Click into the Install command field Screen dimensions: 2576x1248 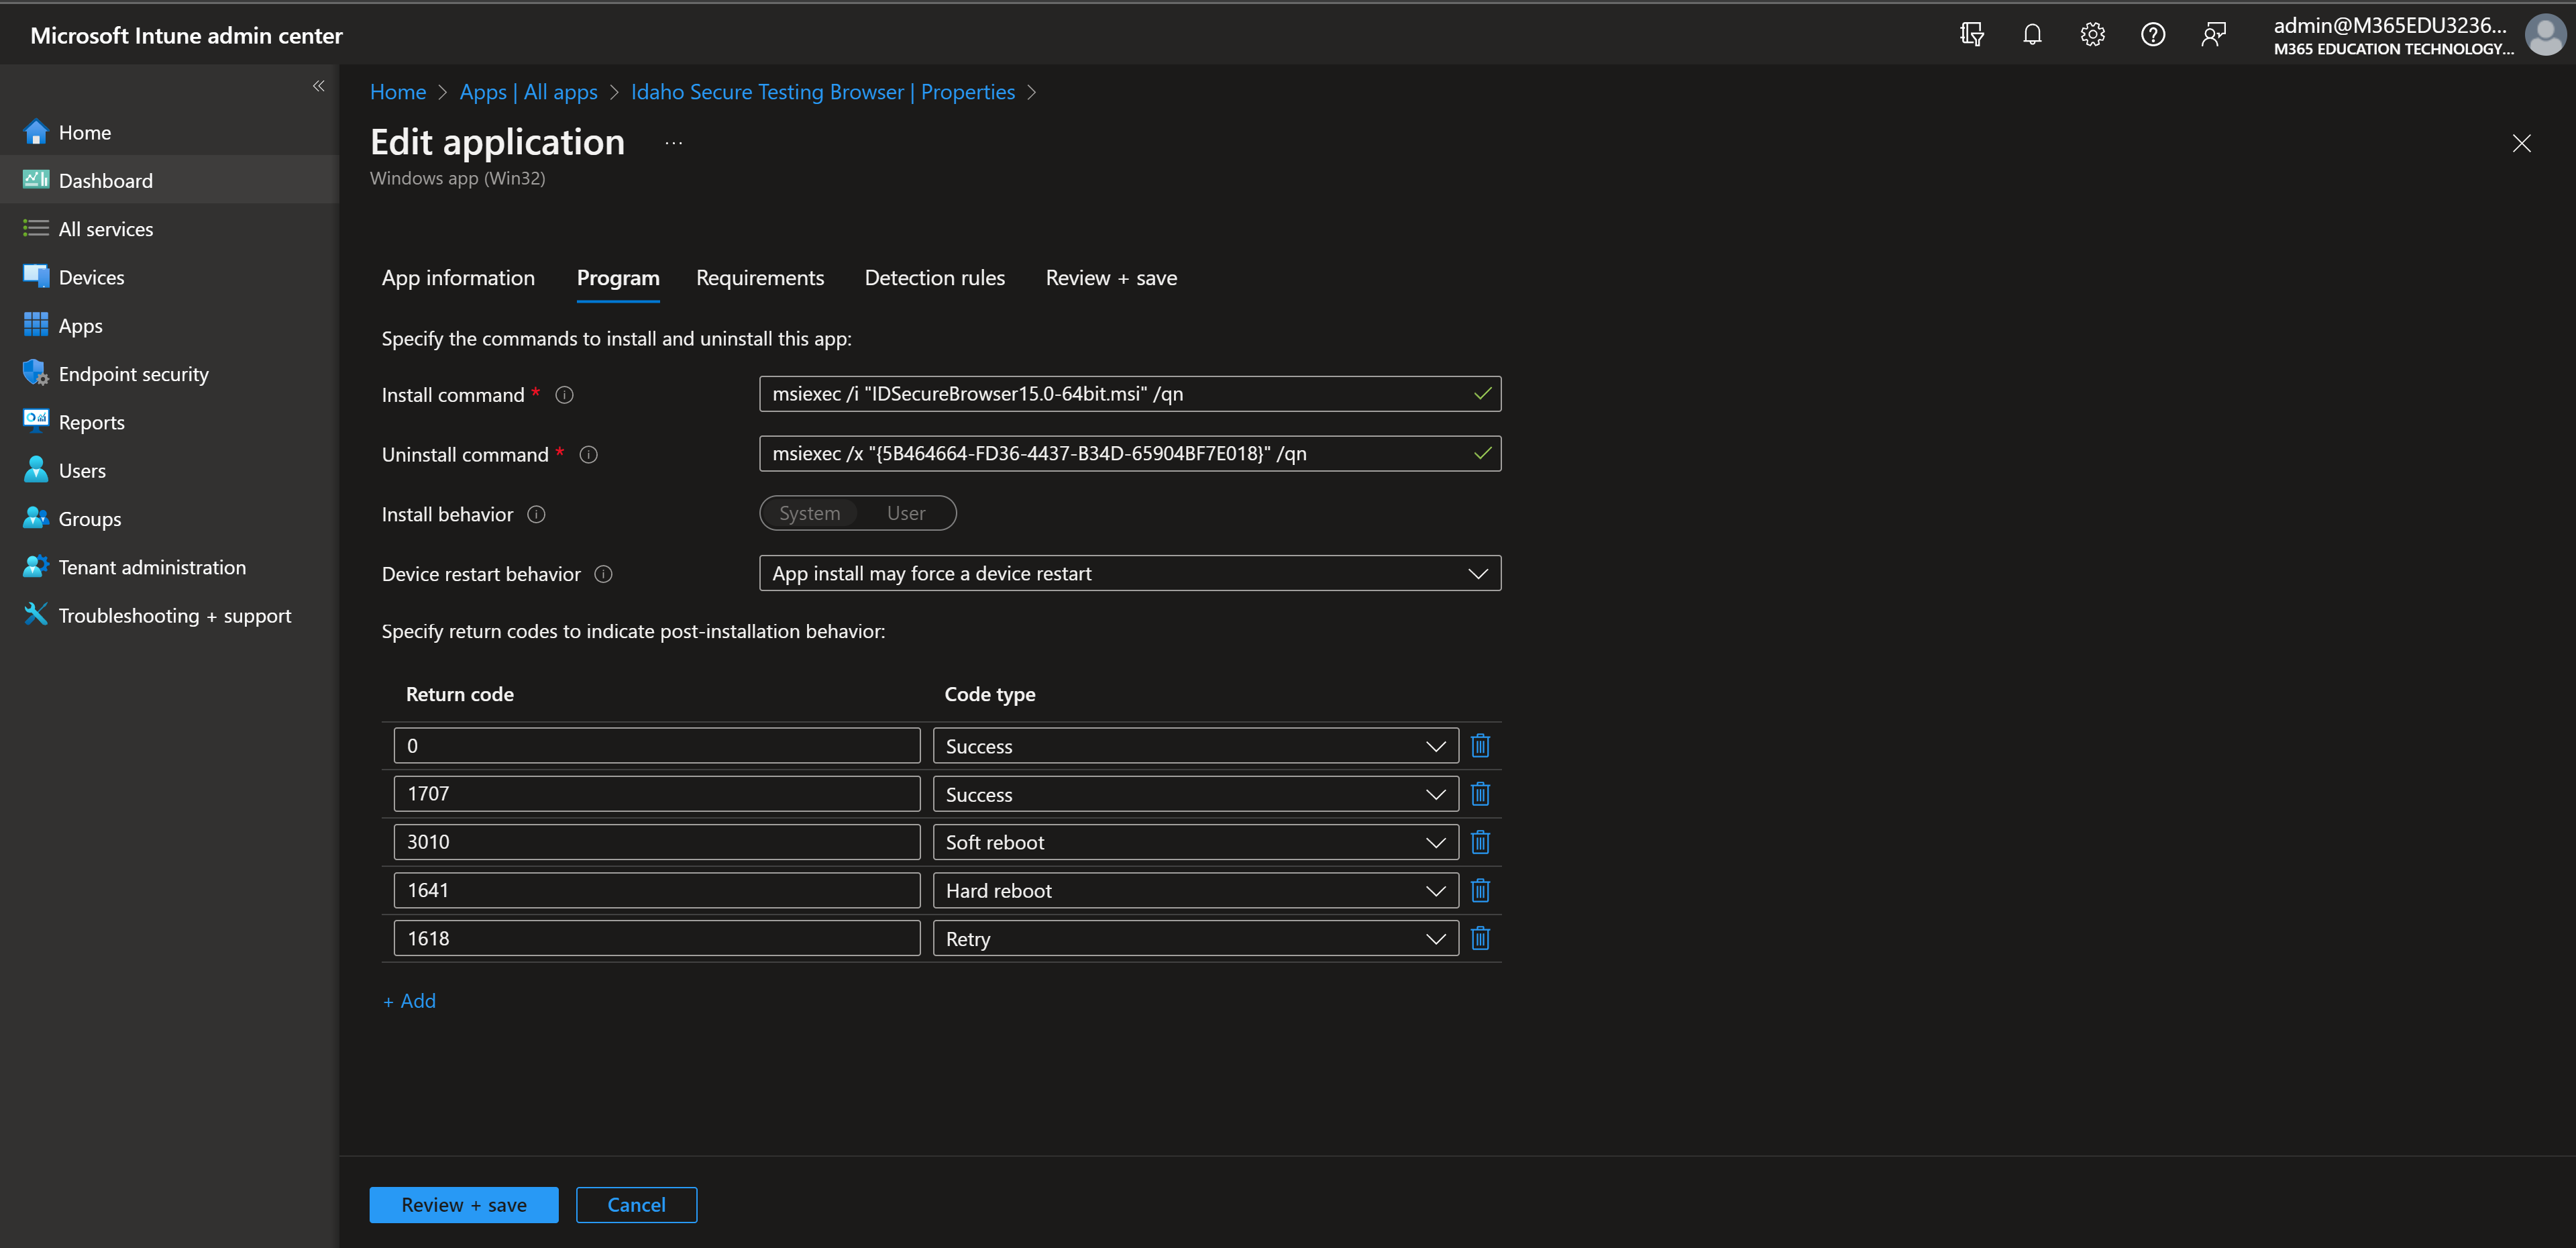click(1130, 394)
